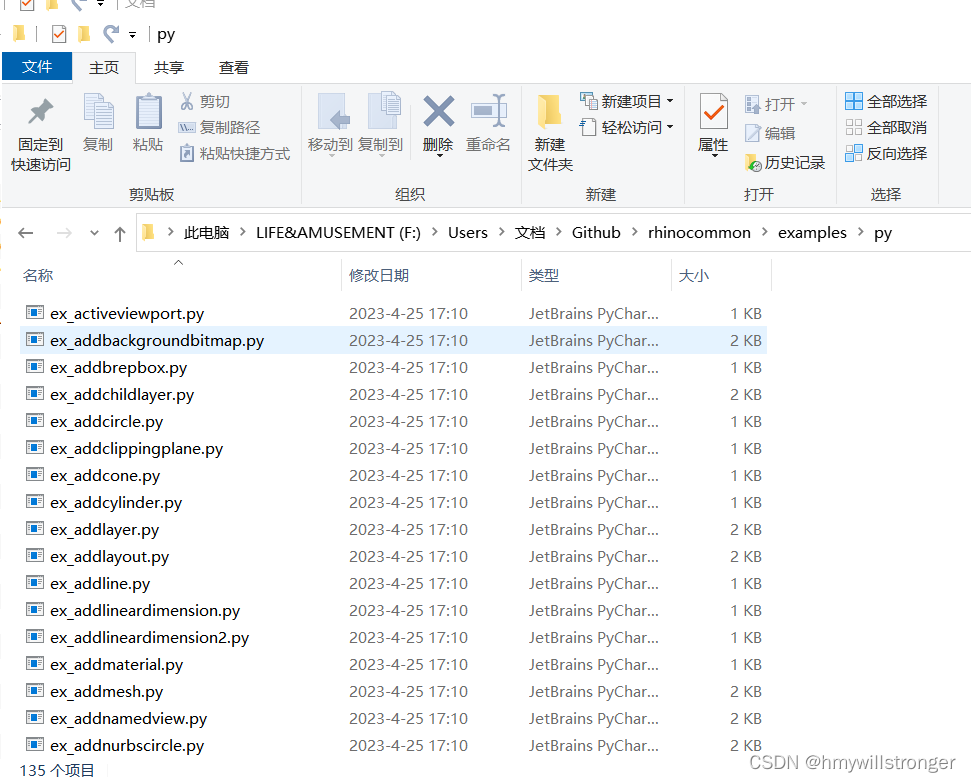
Task: Open 属性 for the selected file
Action: pos(712,125)
